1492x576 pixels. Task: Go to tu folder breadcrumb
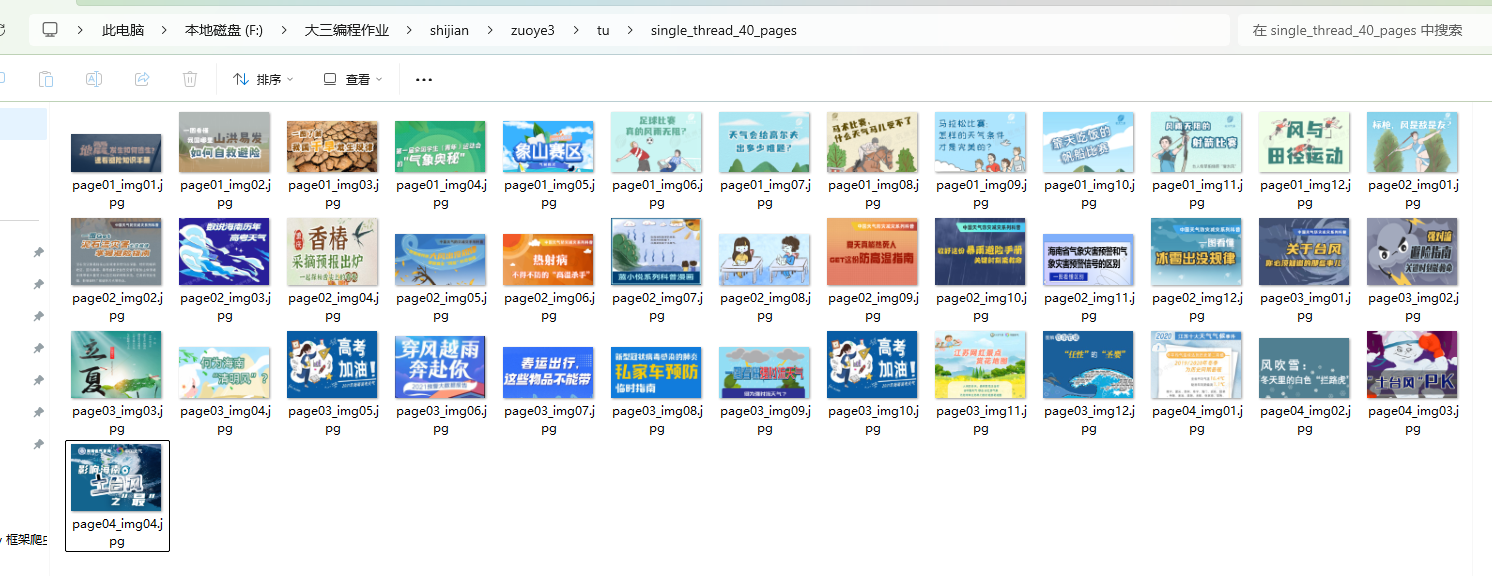[x=603, y=30]
